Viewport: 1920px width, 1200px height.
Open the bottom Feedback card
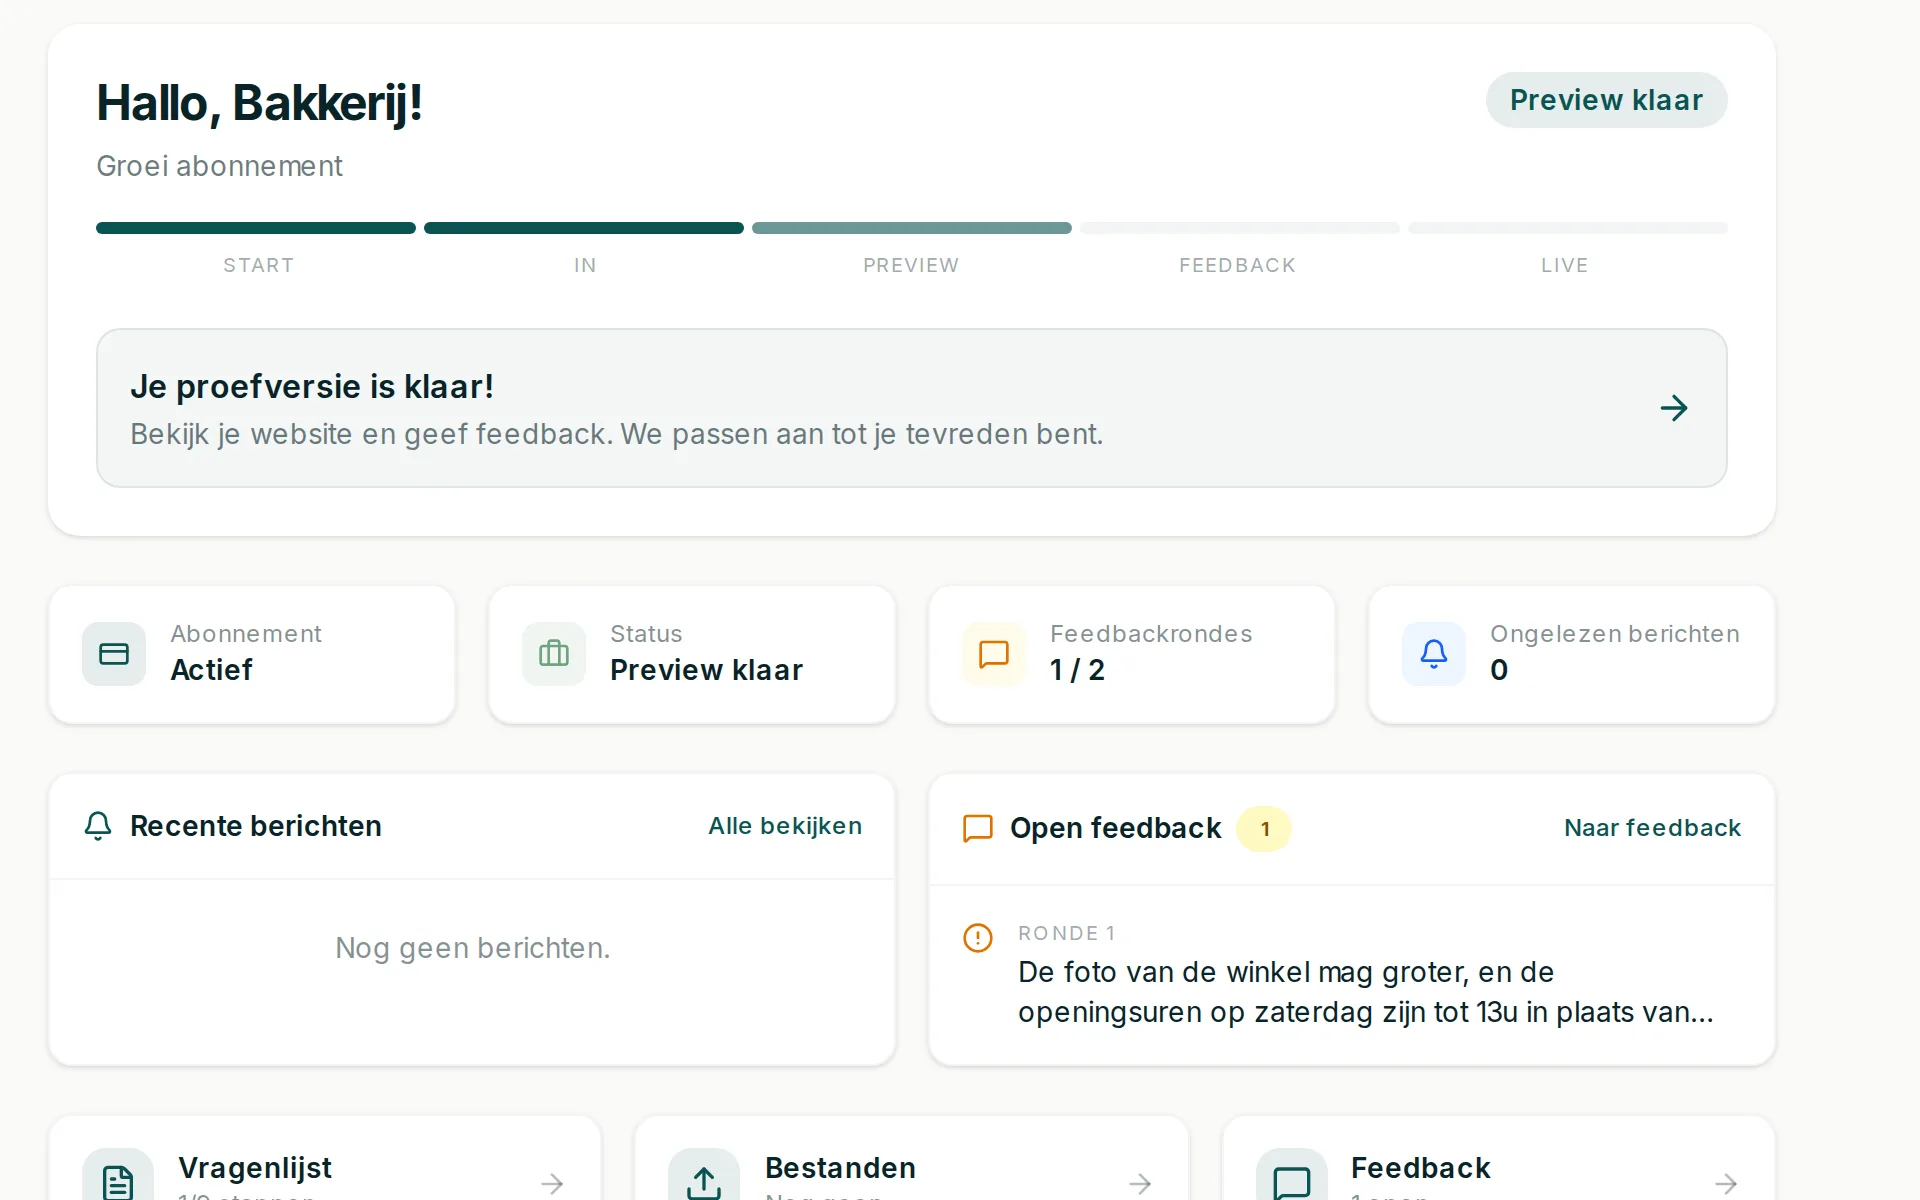[x=1499, y=1158]
